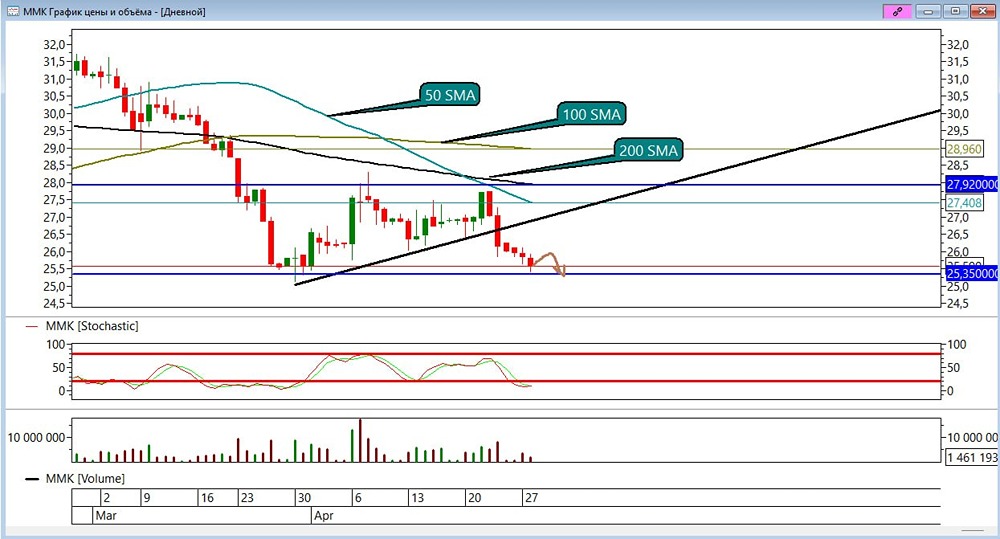Select the 27,920000 blue level label
The width and height of the screenshot is (1000, 539).
(972, 185)
